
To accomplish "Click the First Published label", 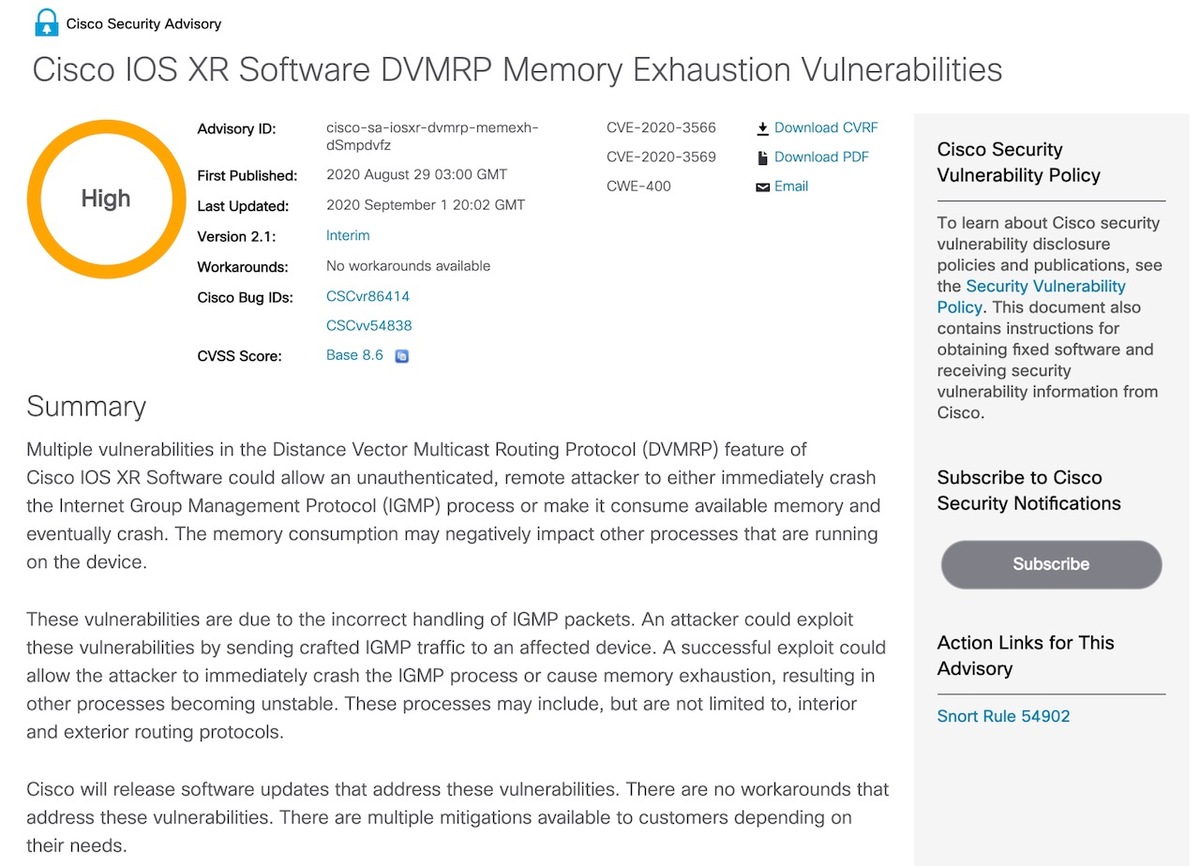I will 247,176.
